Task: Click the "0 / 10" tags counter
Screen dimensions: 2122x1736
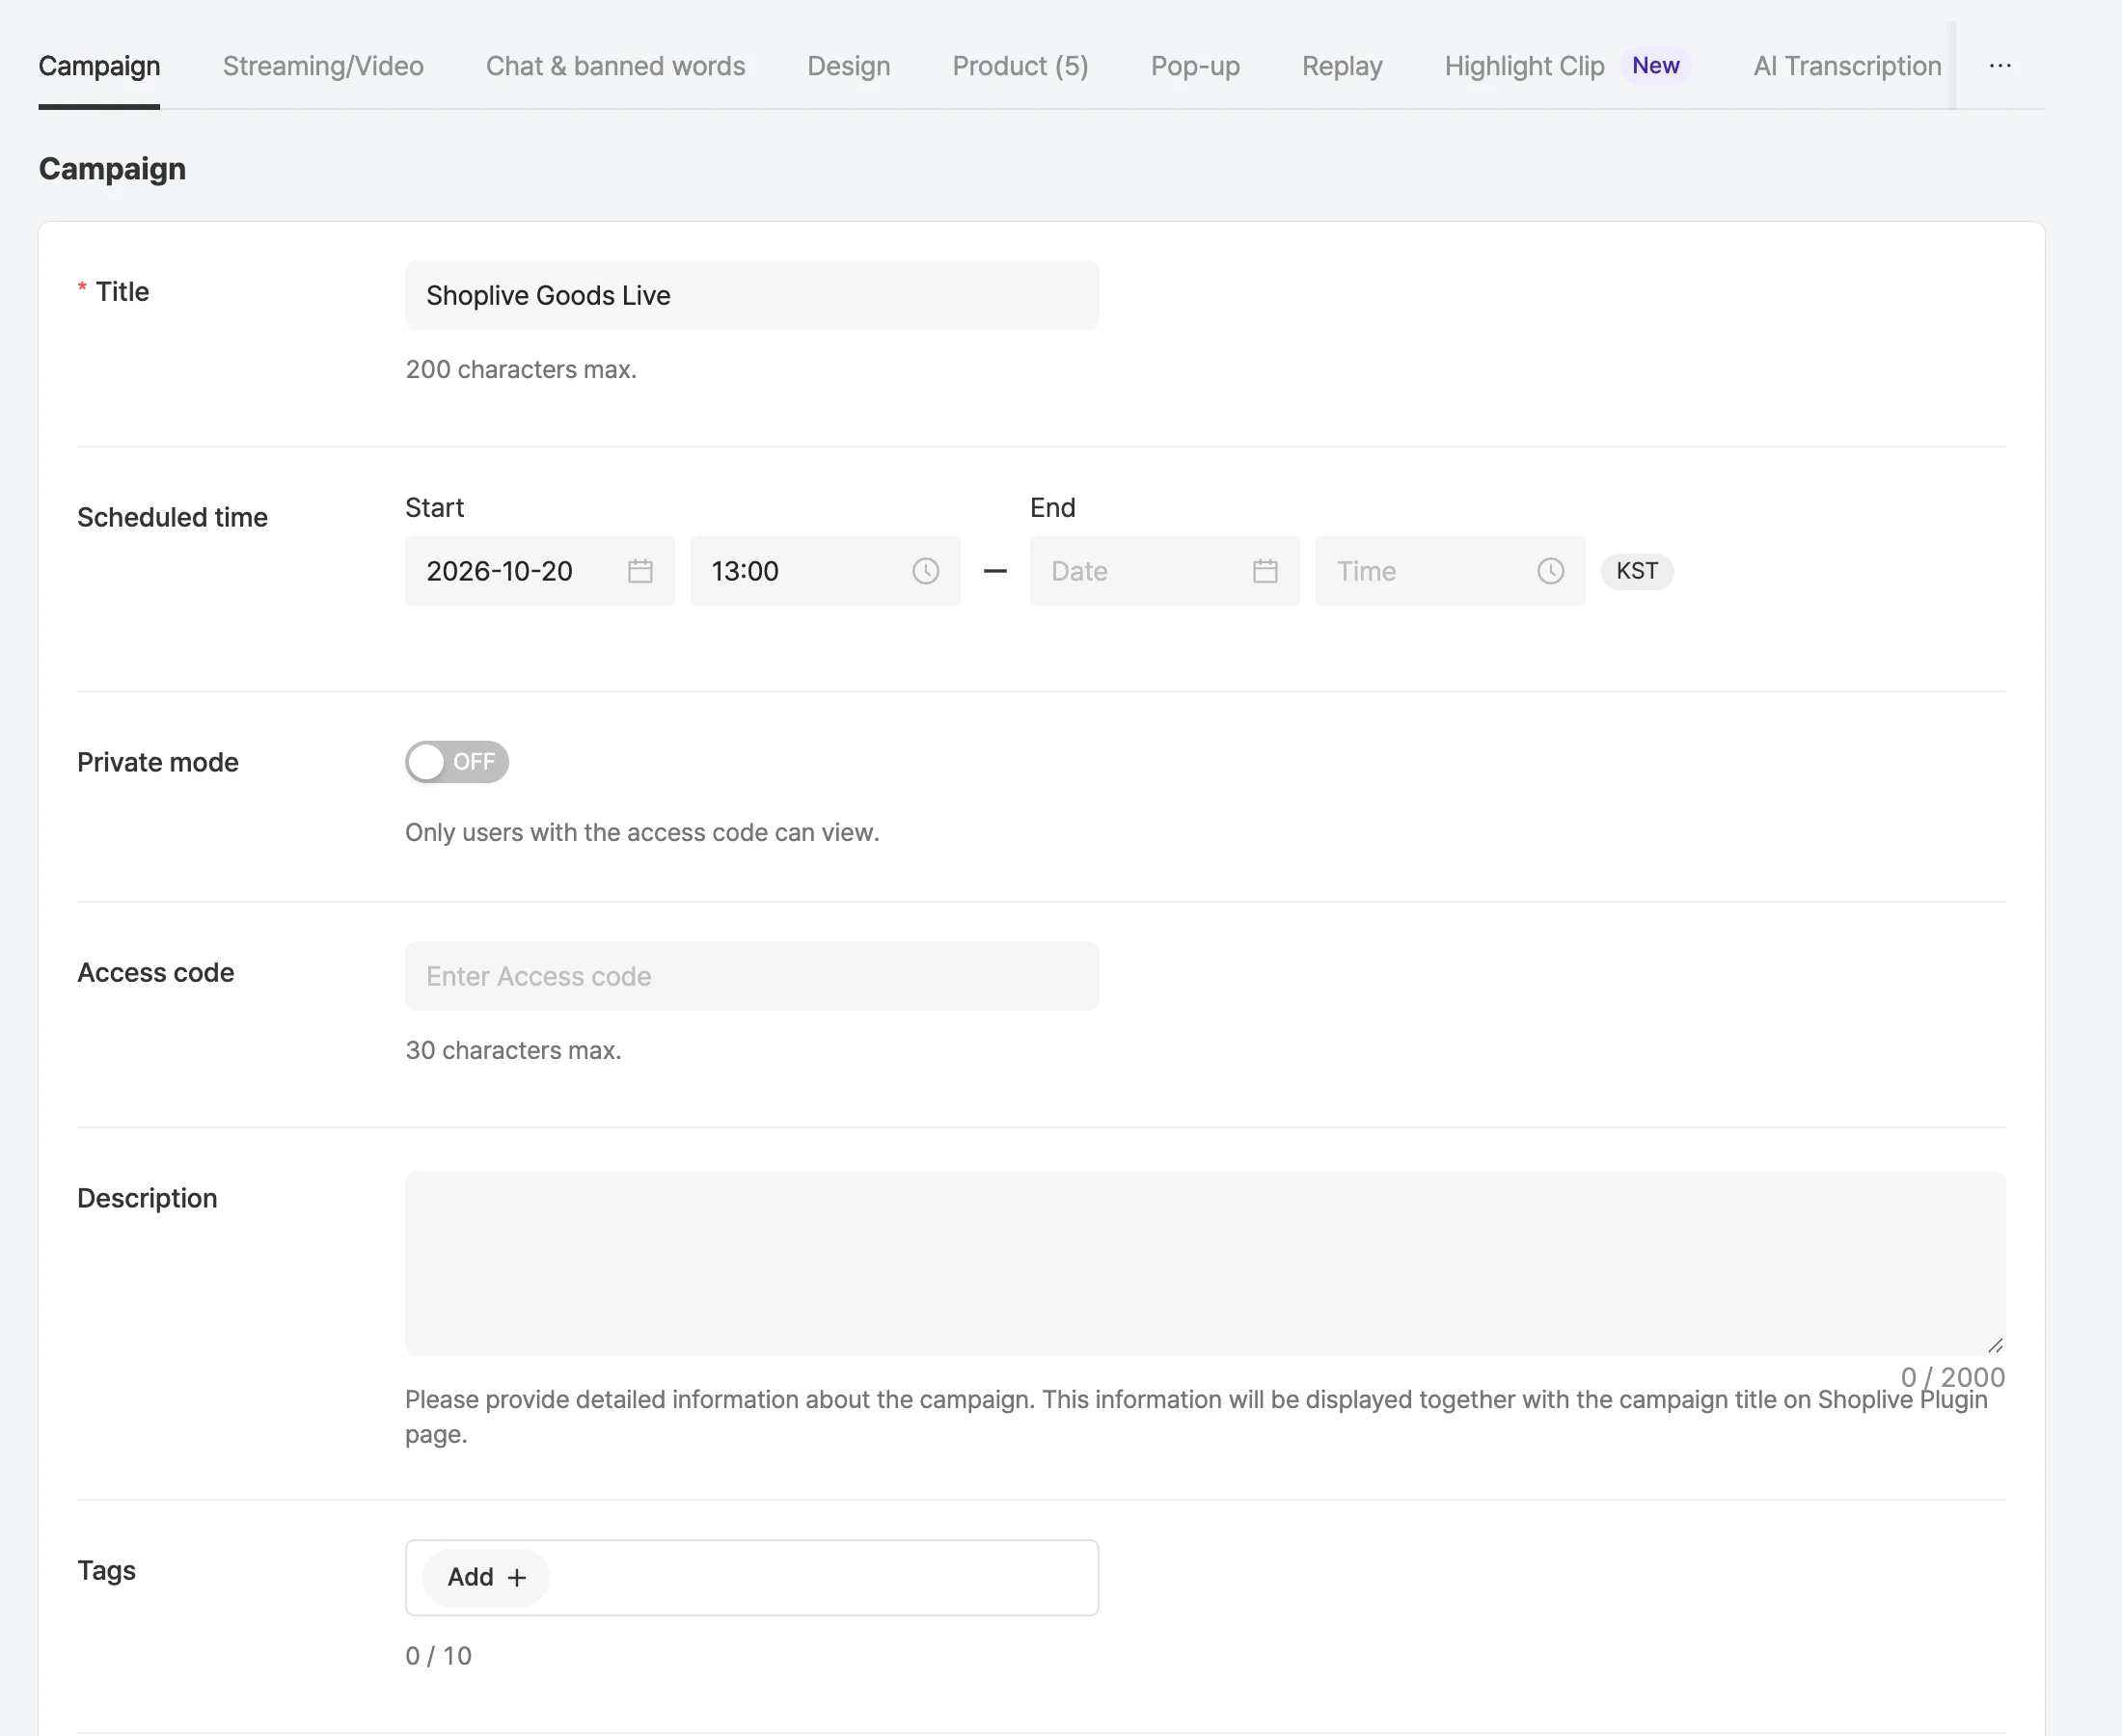Action: 438,1656
